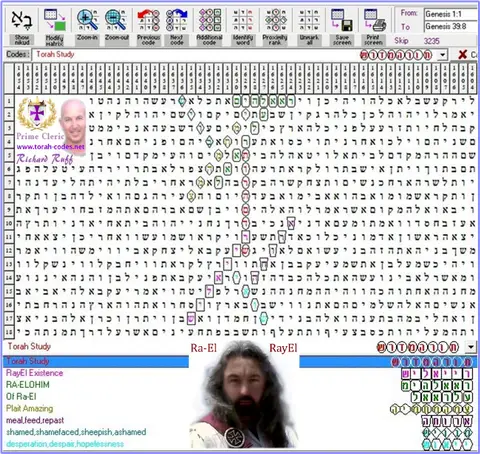Select the shamed,shamefaced,sheepish,ashamed entry
Screen dimensions: 480x454
pos(76,432)
